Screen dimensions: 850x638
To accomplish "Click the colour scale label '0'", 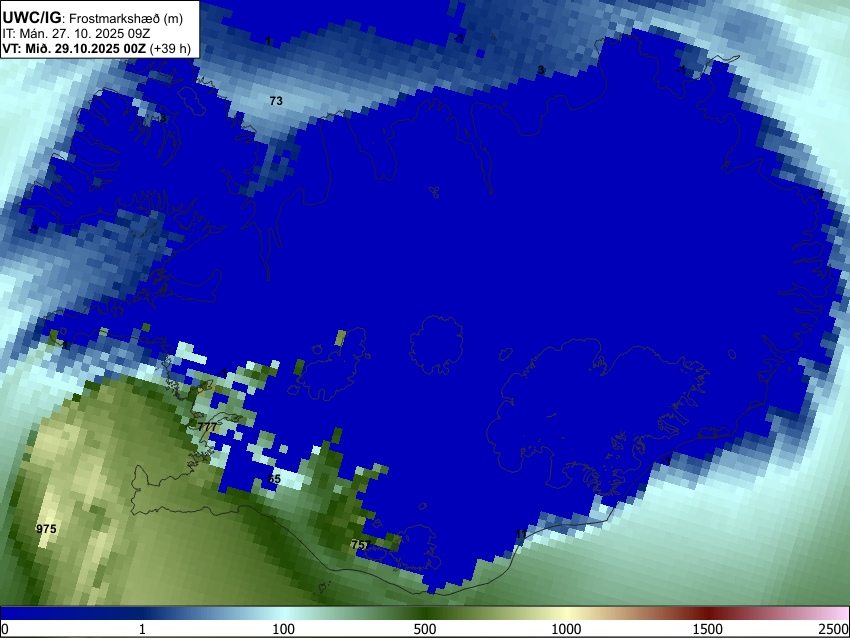I will tap(5, 629).
